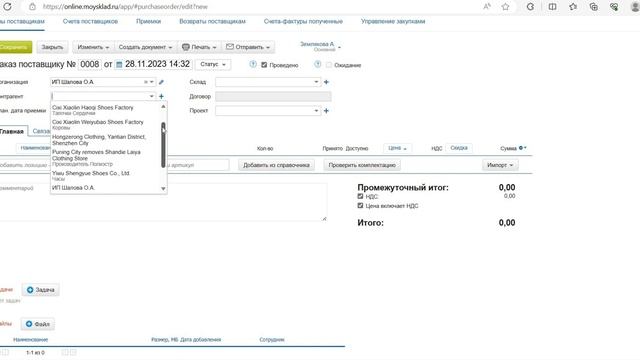
Task: Enable the Ожидание checkbox
Action: [329, 65]
